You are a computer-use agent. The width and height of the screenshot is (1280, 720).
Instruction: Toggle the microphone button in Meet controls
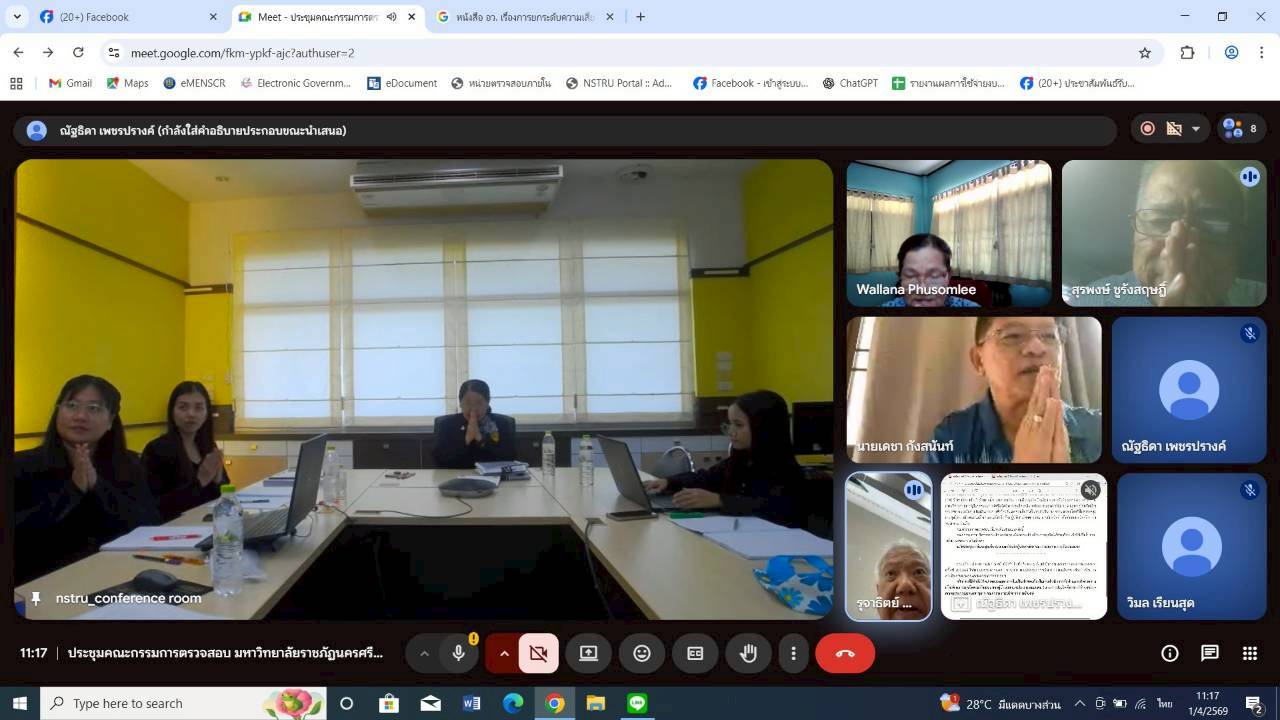pos(459,653)
